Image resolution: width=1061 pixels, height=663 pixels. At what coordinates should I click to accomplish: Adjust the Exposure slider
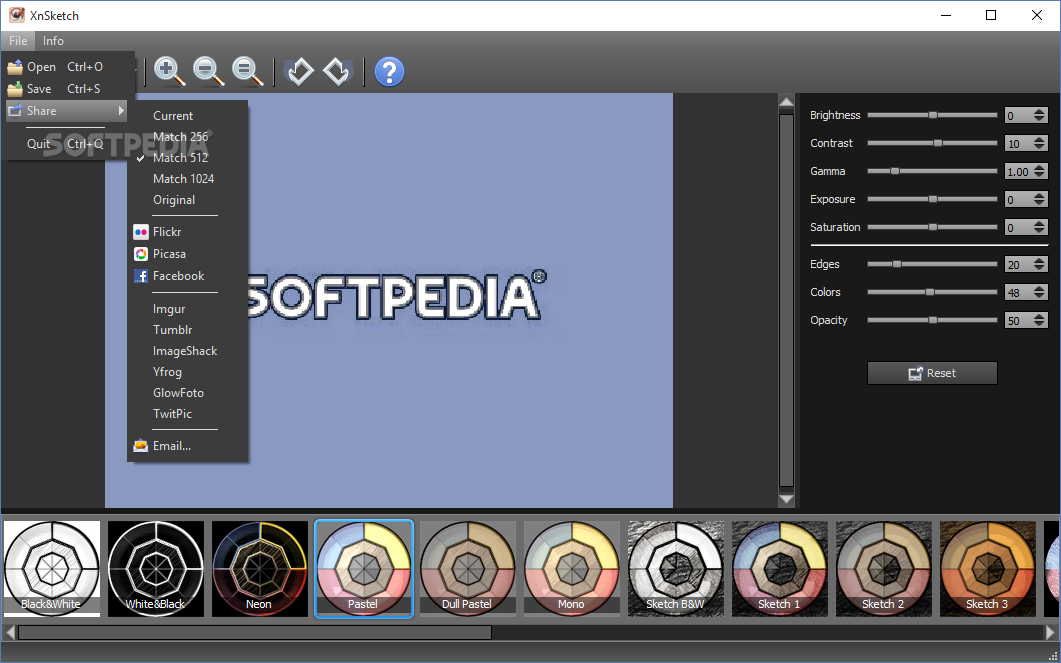pos(932,199)
